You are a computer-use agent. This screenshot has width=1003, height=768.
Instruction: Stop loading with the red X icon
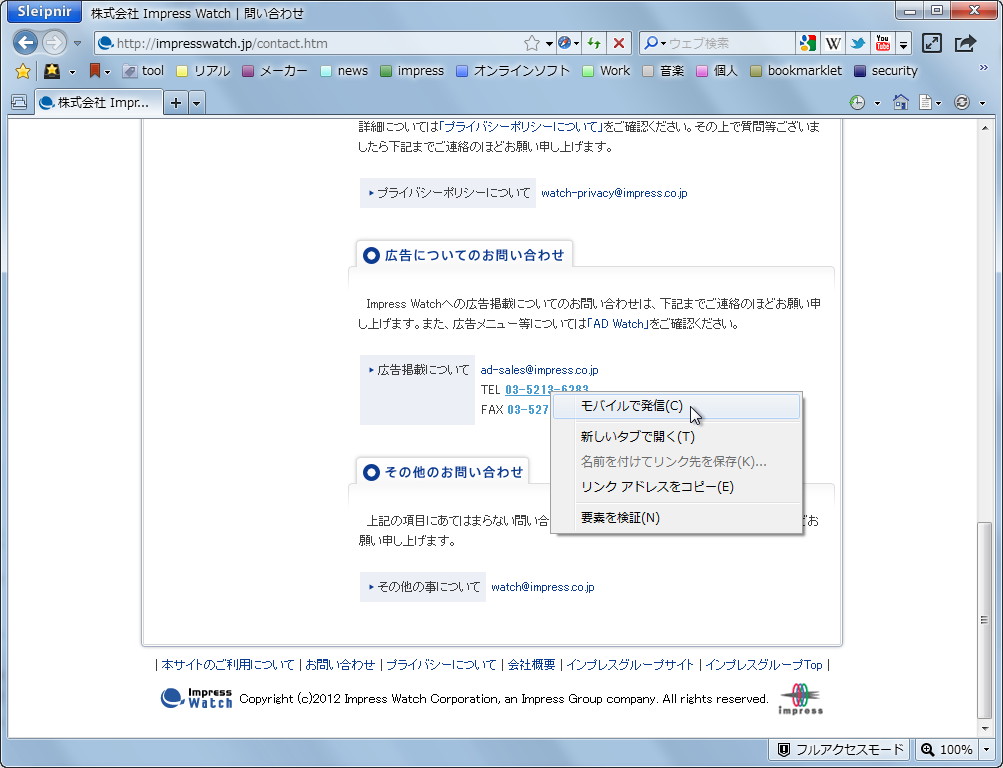point(618,43)
